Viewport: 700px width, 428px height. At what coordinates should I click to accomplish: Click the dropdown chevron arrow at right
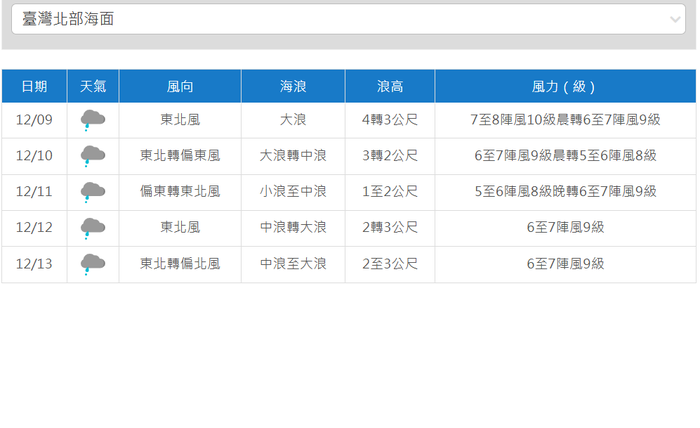point(676,20)
